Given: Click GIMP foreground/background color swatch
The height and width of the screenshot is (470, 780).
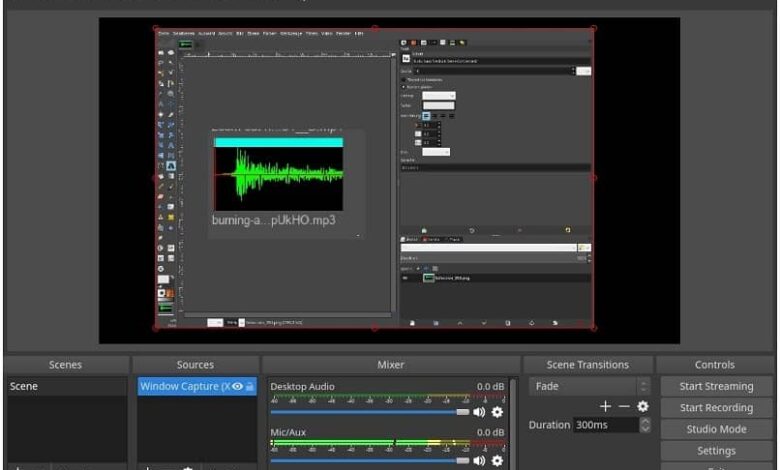Looking at the screenshot, I should tap(164, 280).
